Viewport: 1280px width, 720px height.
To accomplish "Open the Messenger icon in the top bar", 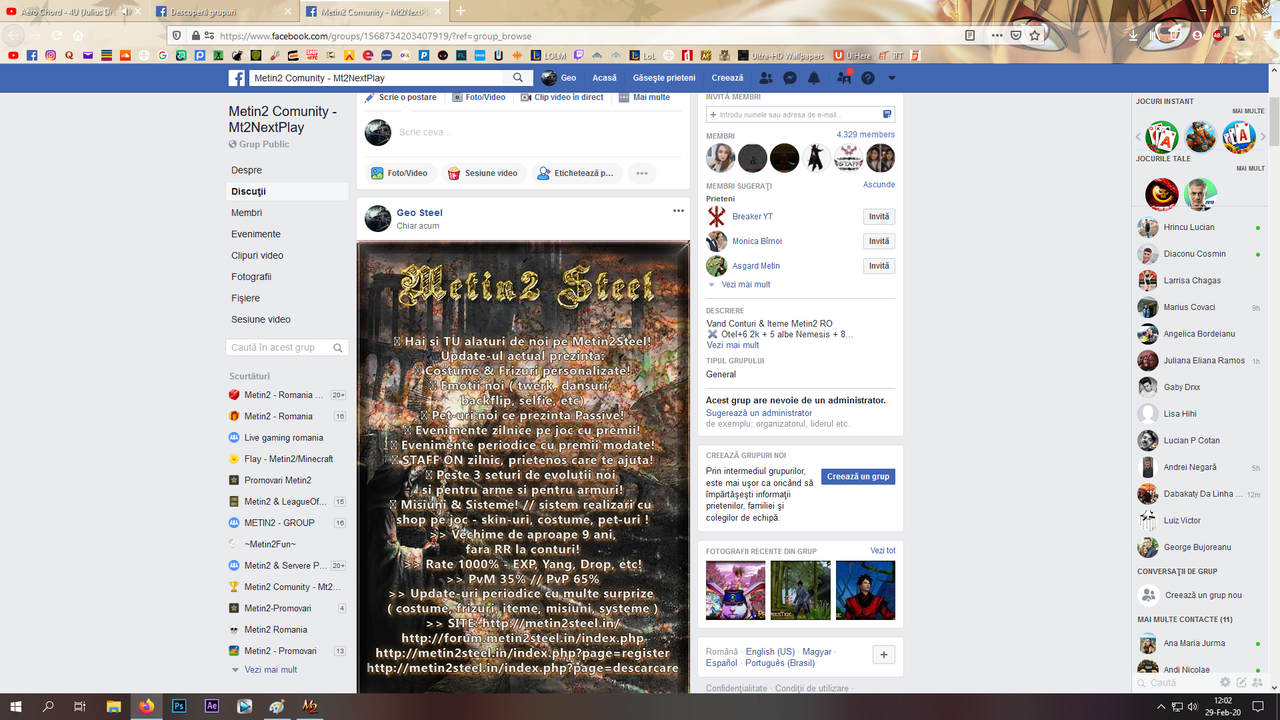I will (x=790, y=78).
